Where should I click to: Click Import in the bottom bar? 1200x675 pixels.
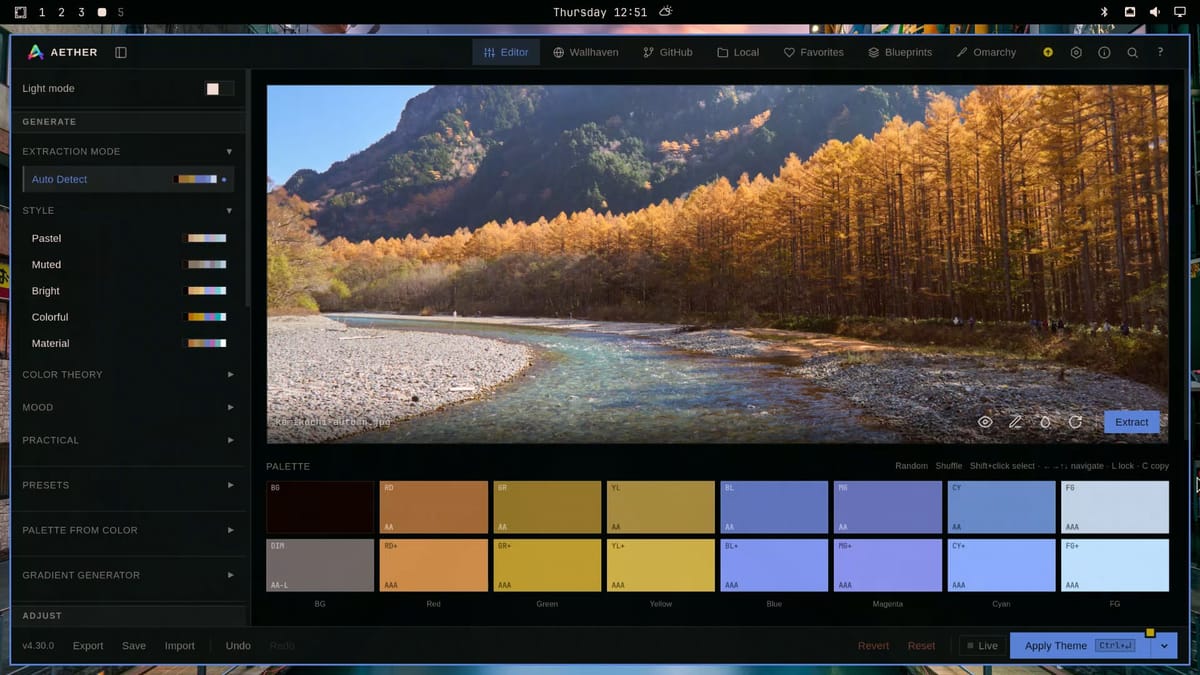click(x=180, y=646)
